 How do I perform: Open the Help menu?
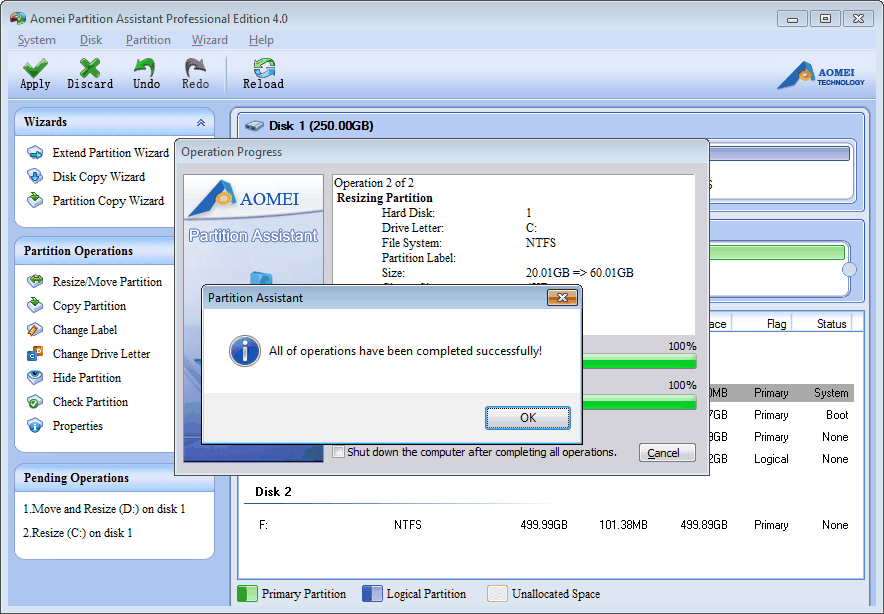point(261,40)
